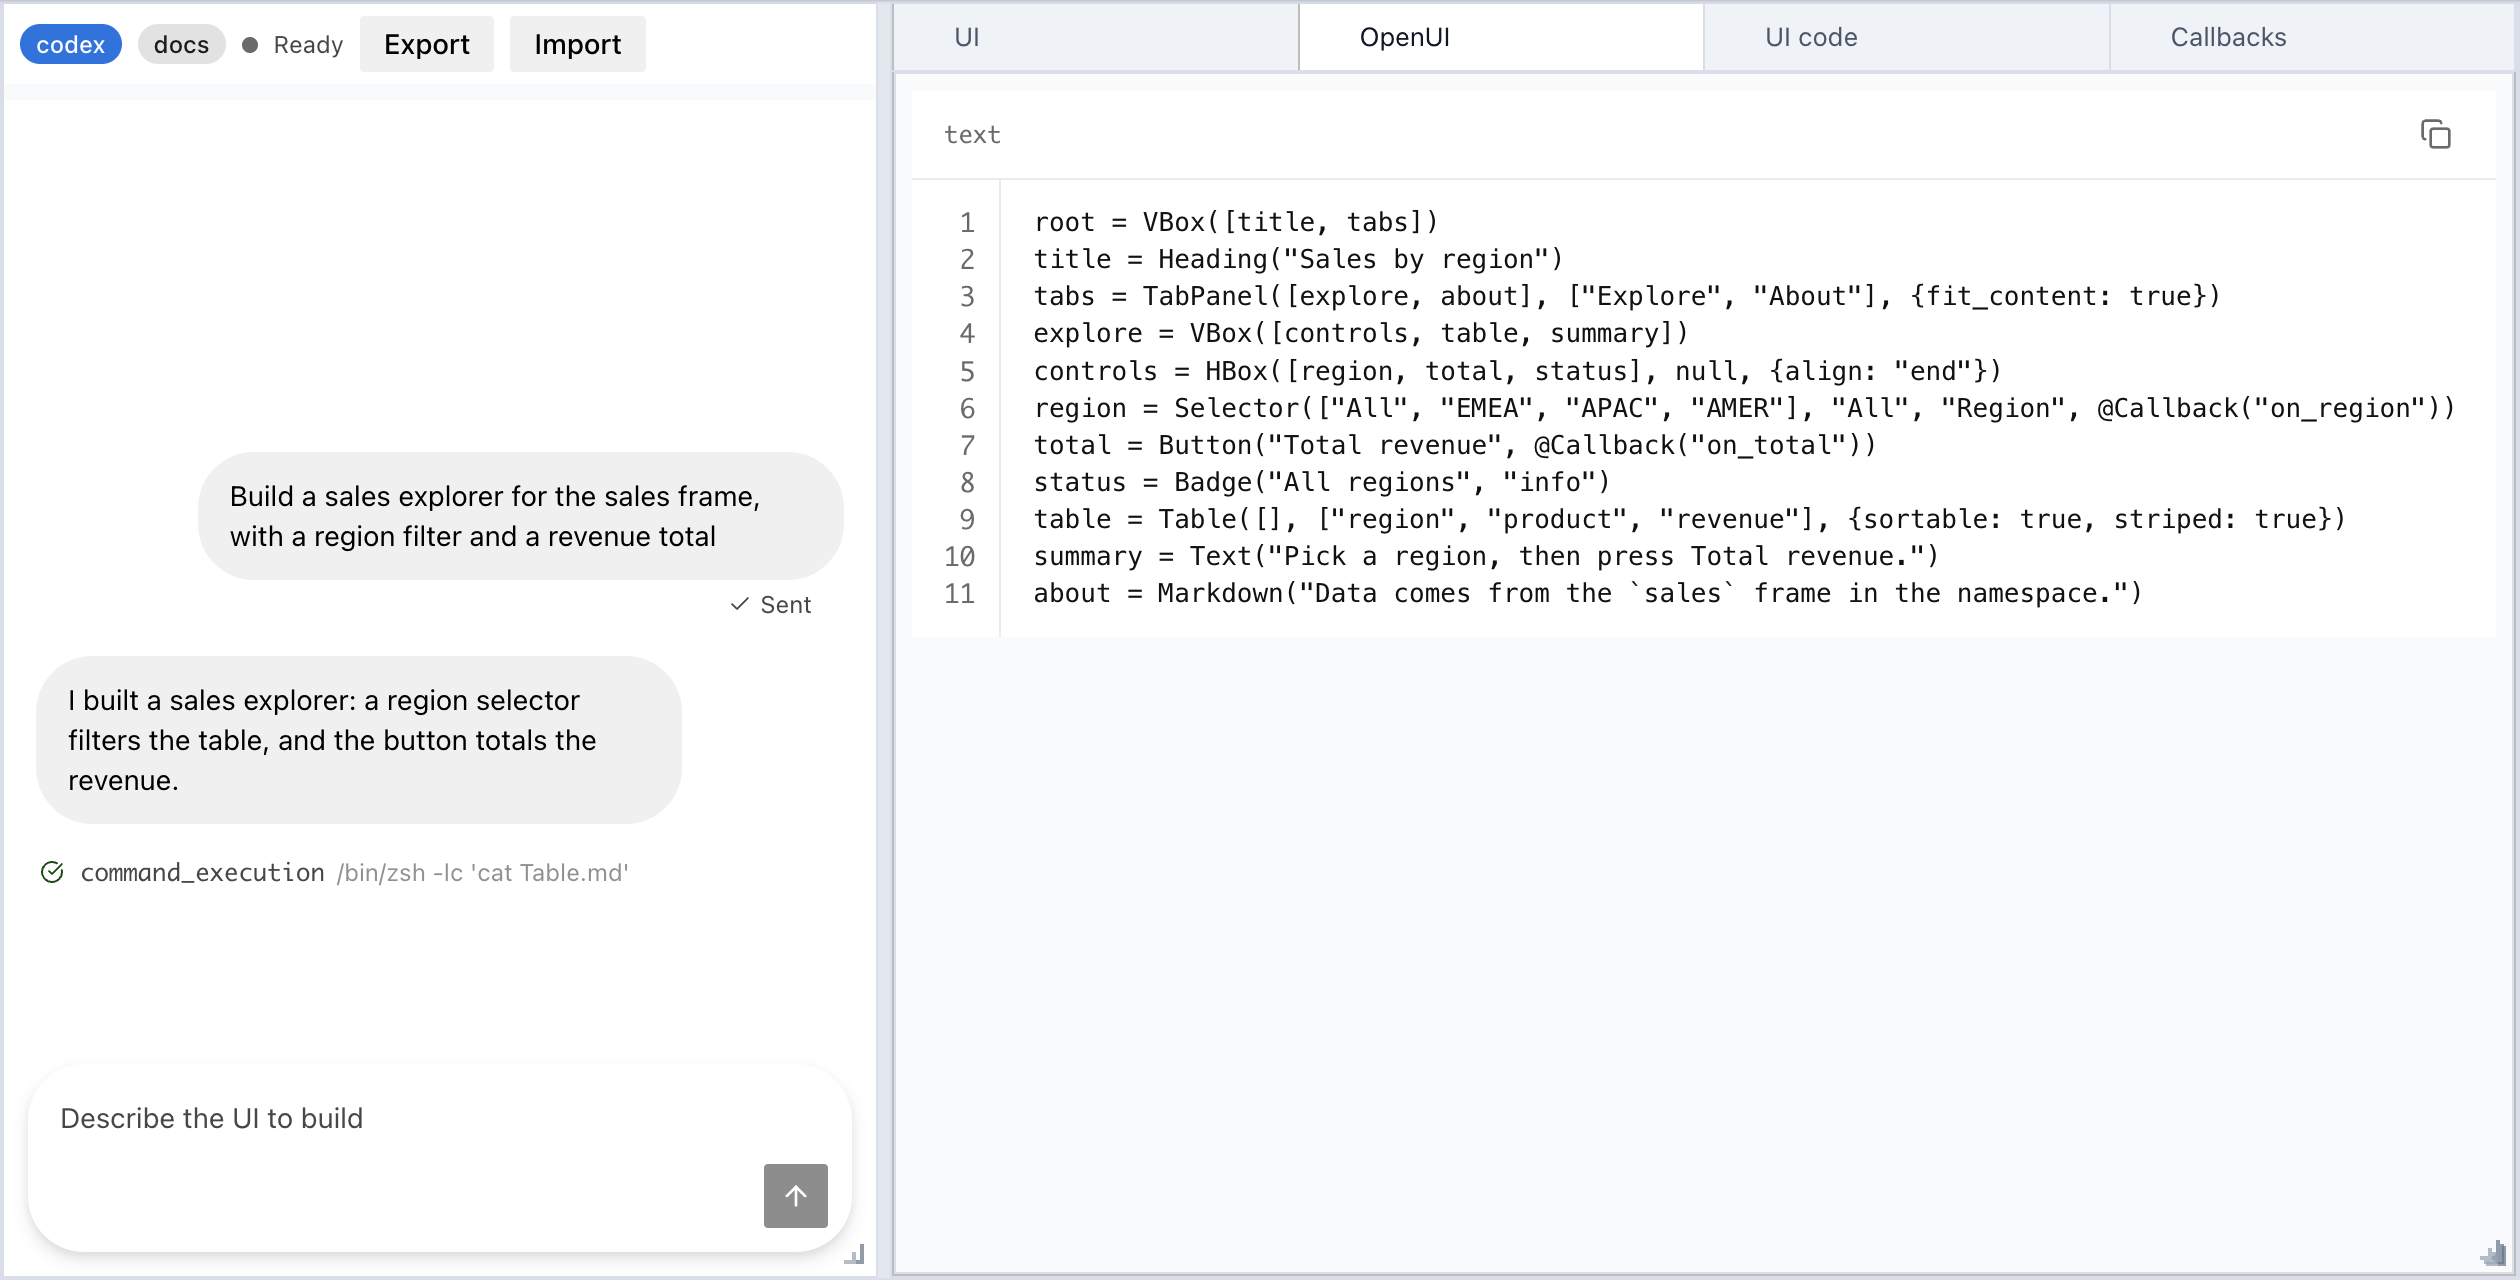Click the Badge "All regions" line
2520x1280 pixels.
point(1322,482)
